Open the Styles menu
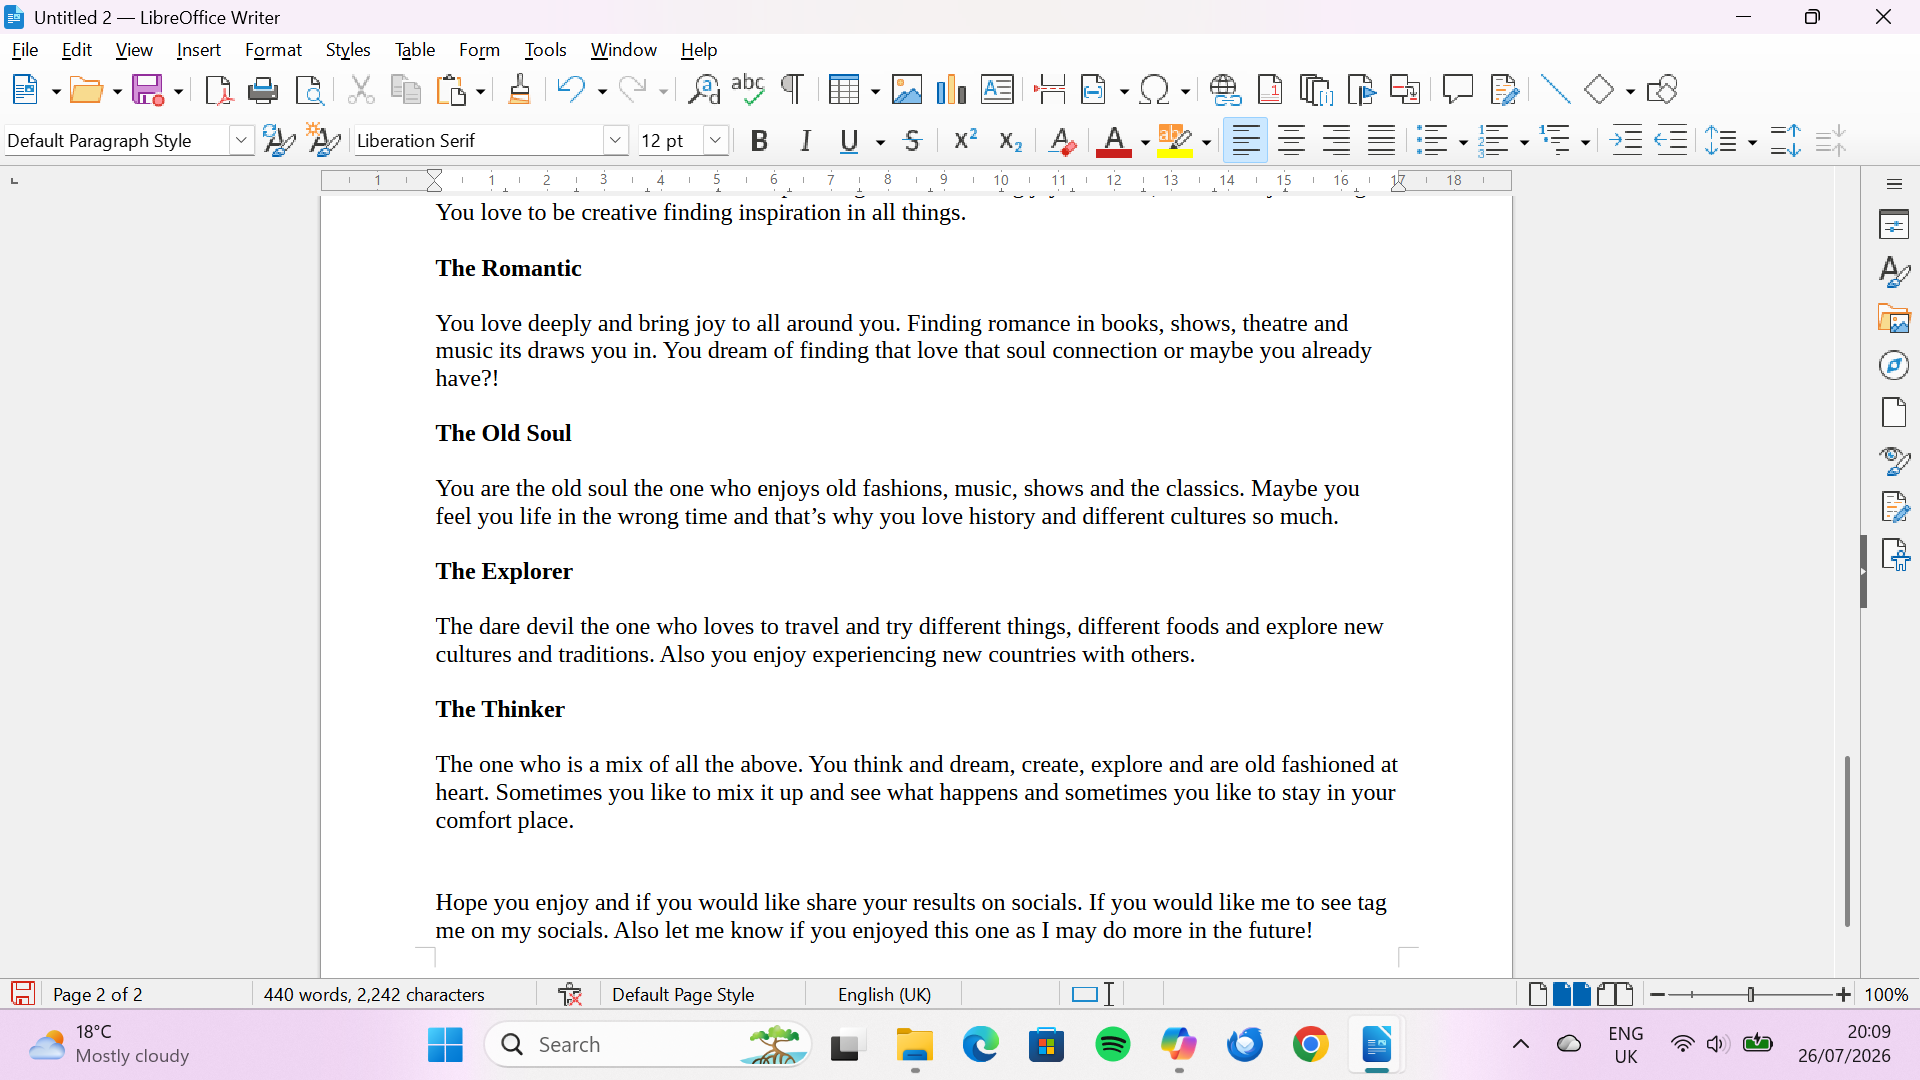The image size is (1920, 1080). click(348, 50)
